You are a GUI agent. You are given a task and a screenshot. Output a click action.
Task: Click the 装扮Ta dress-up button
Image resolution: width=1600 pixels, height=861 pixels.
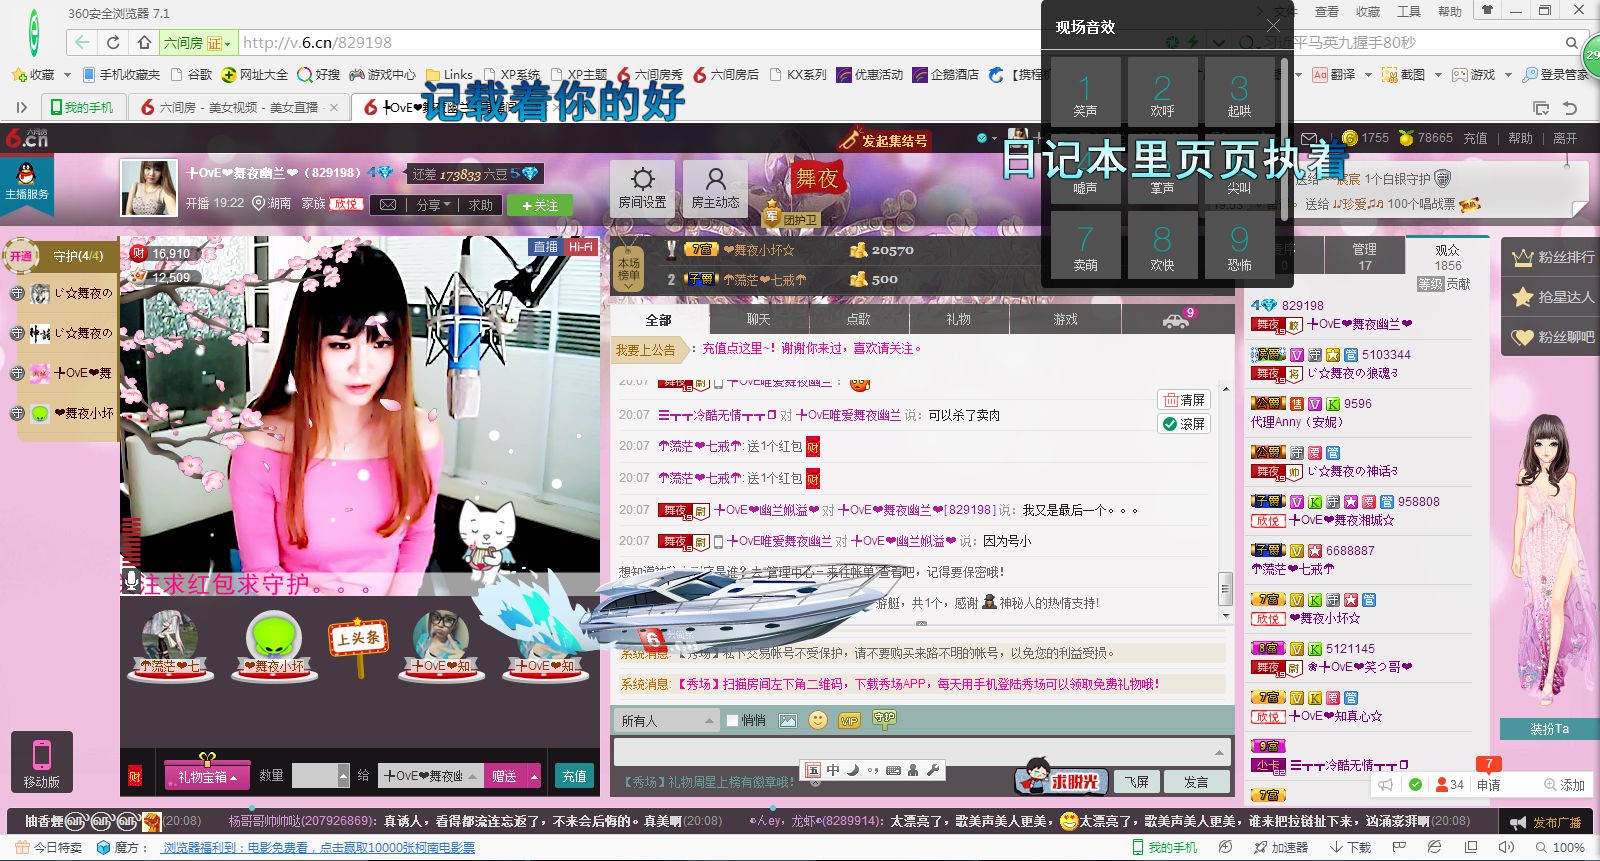pyautogui.click(x=1549, y=729)
